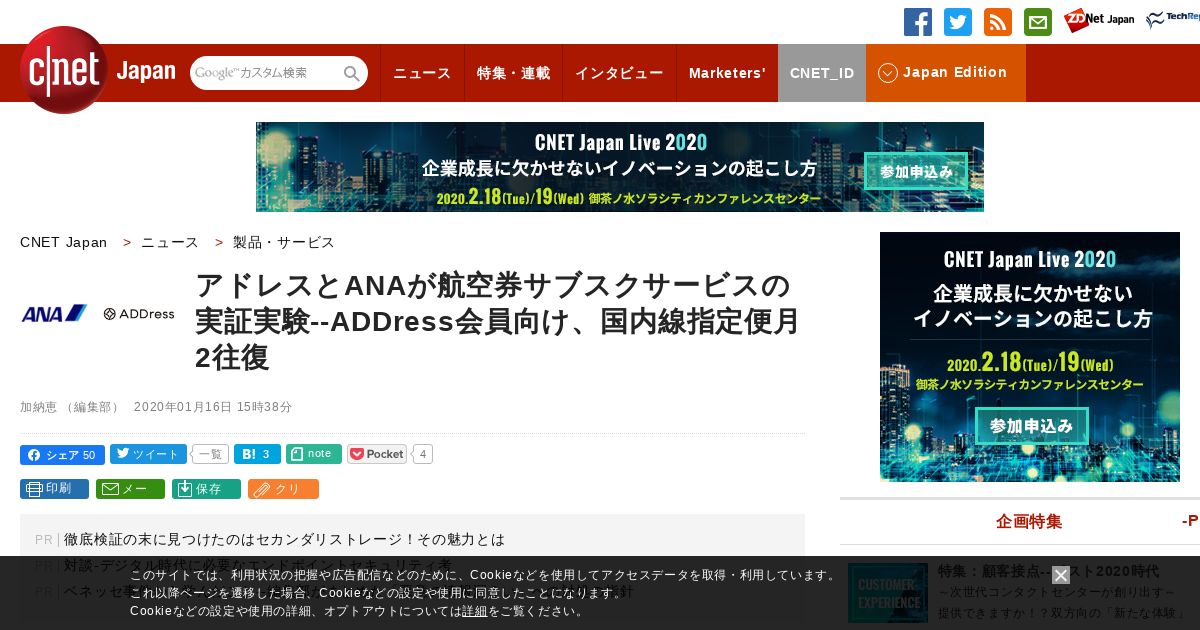The image size is (1200, 630).
Task: Open 特集：顧客接点 sidebar article link
Action: [x=1048, y=571]
